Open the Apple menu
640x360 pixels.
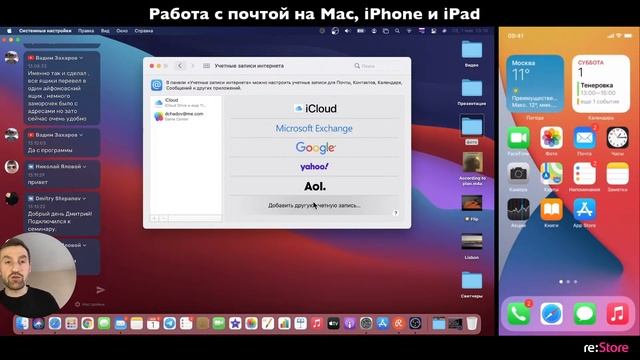9,31
